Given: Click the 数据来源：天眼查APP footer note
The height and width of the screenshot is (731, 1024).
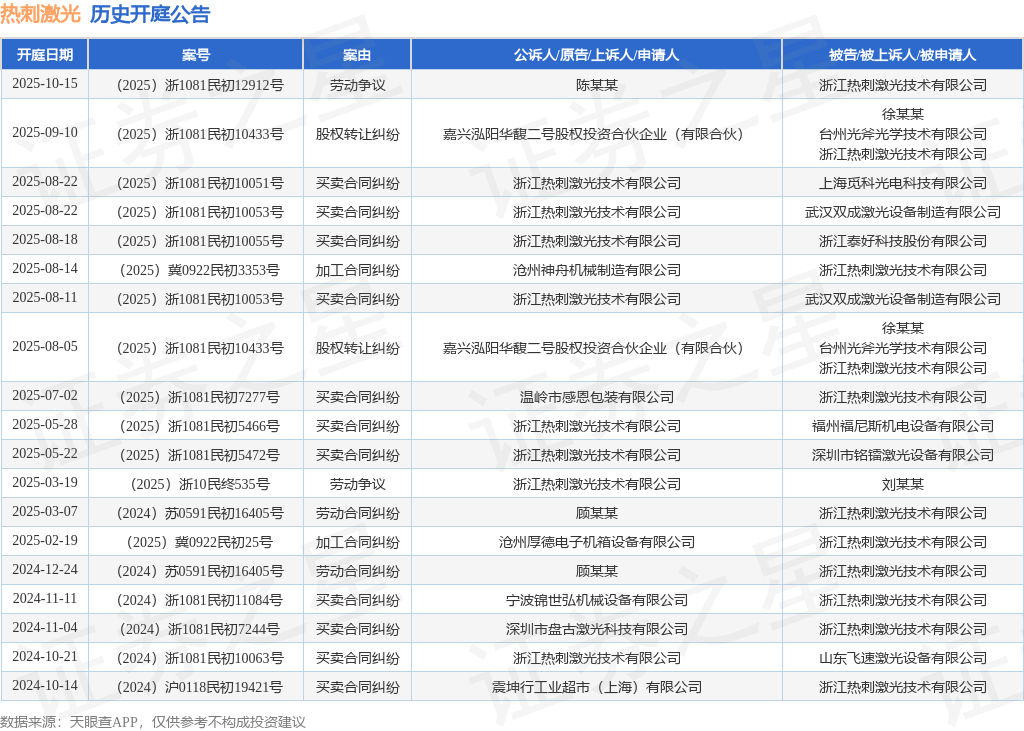Looking at the screenshot, I should (153, 722).
